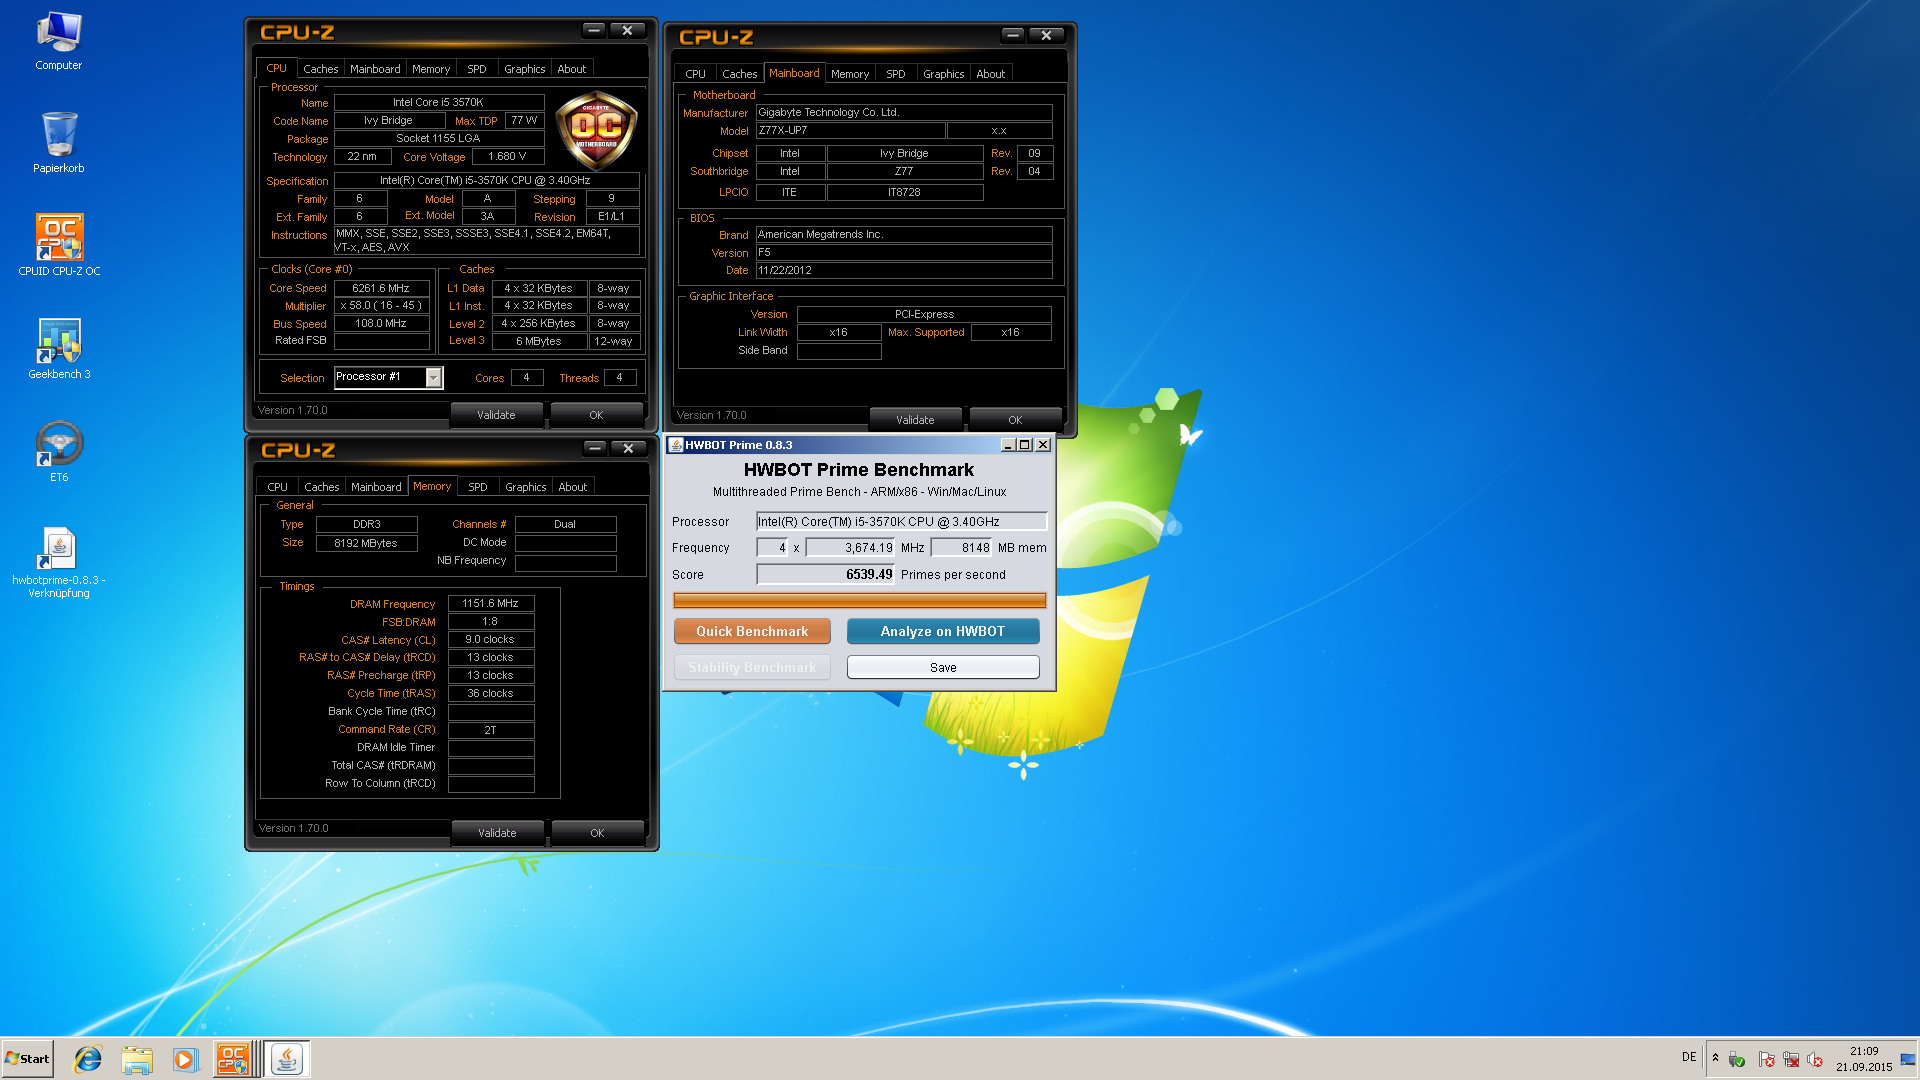Click Analyze on HWBOT button

[x=943, y=631]
